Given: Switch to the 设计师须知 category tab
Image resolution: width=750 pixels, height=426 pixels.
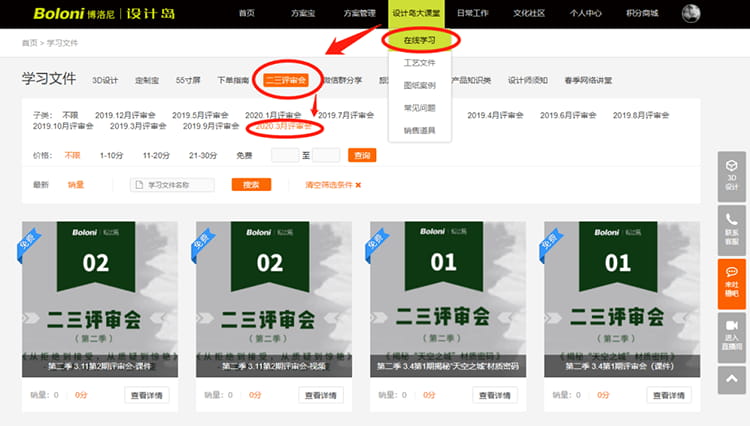Looking at the screenshot, I should (528, 80).
